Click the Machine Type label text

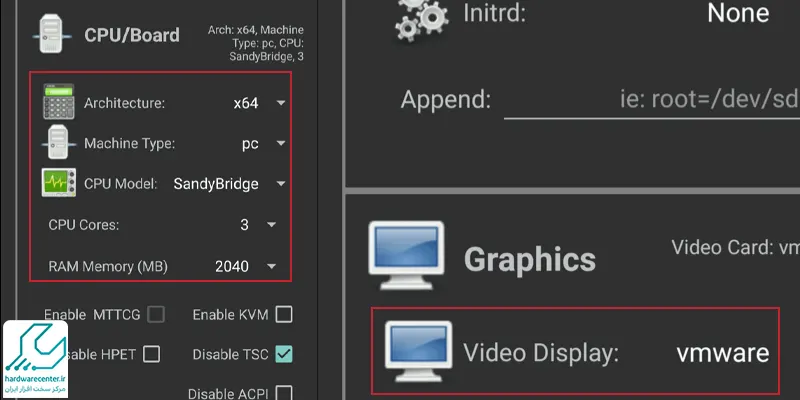pos(129,144)
